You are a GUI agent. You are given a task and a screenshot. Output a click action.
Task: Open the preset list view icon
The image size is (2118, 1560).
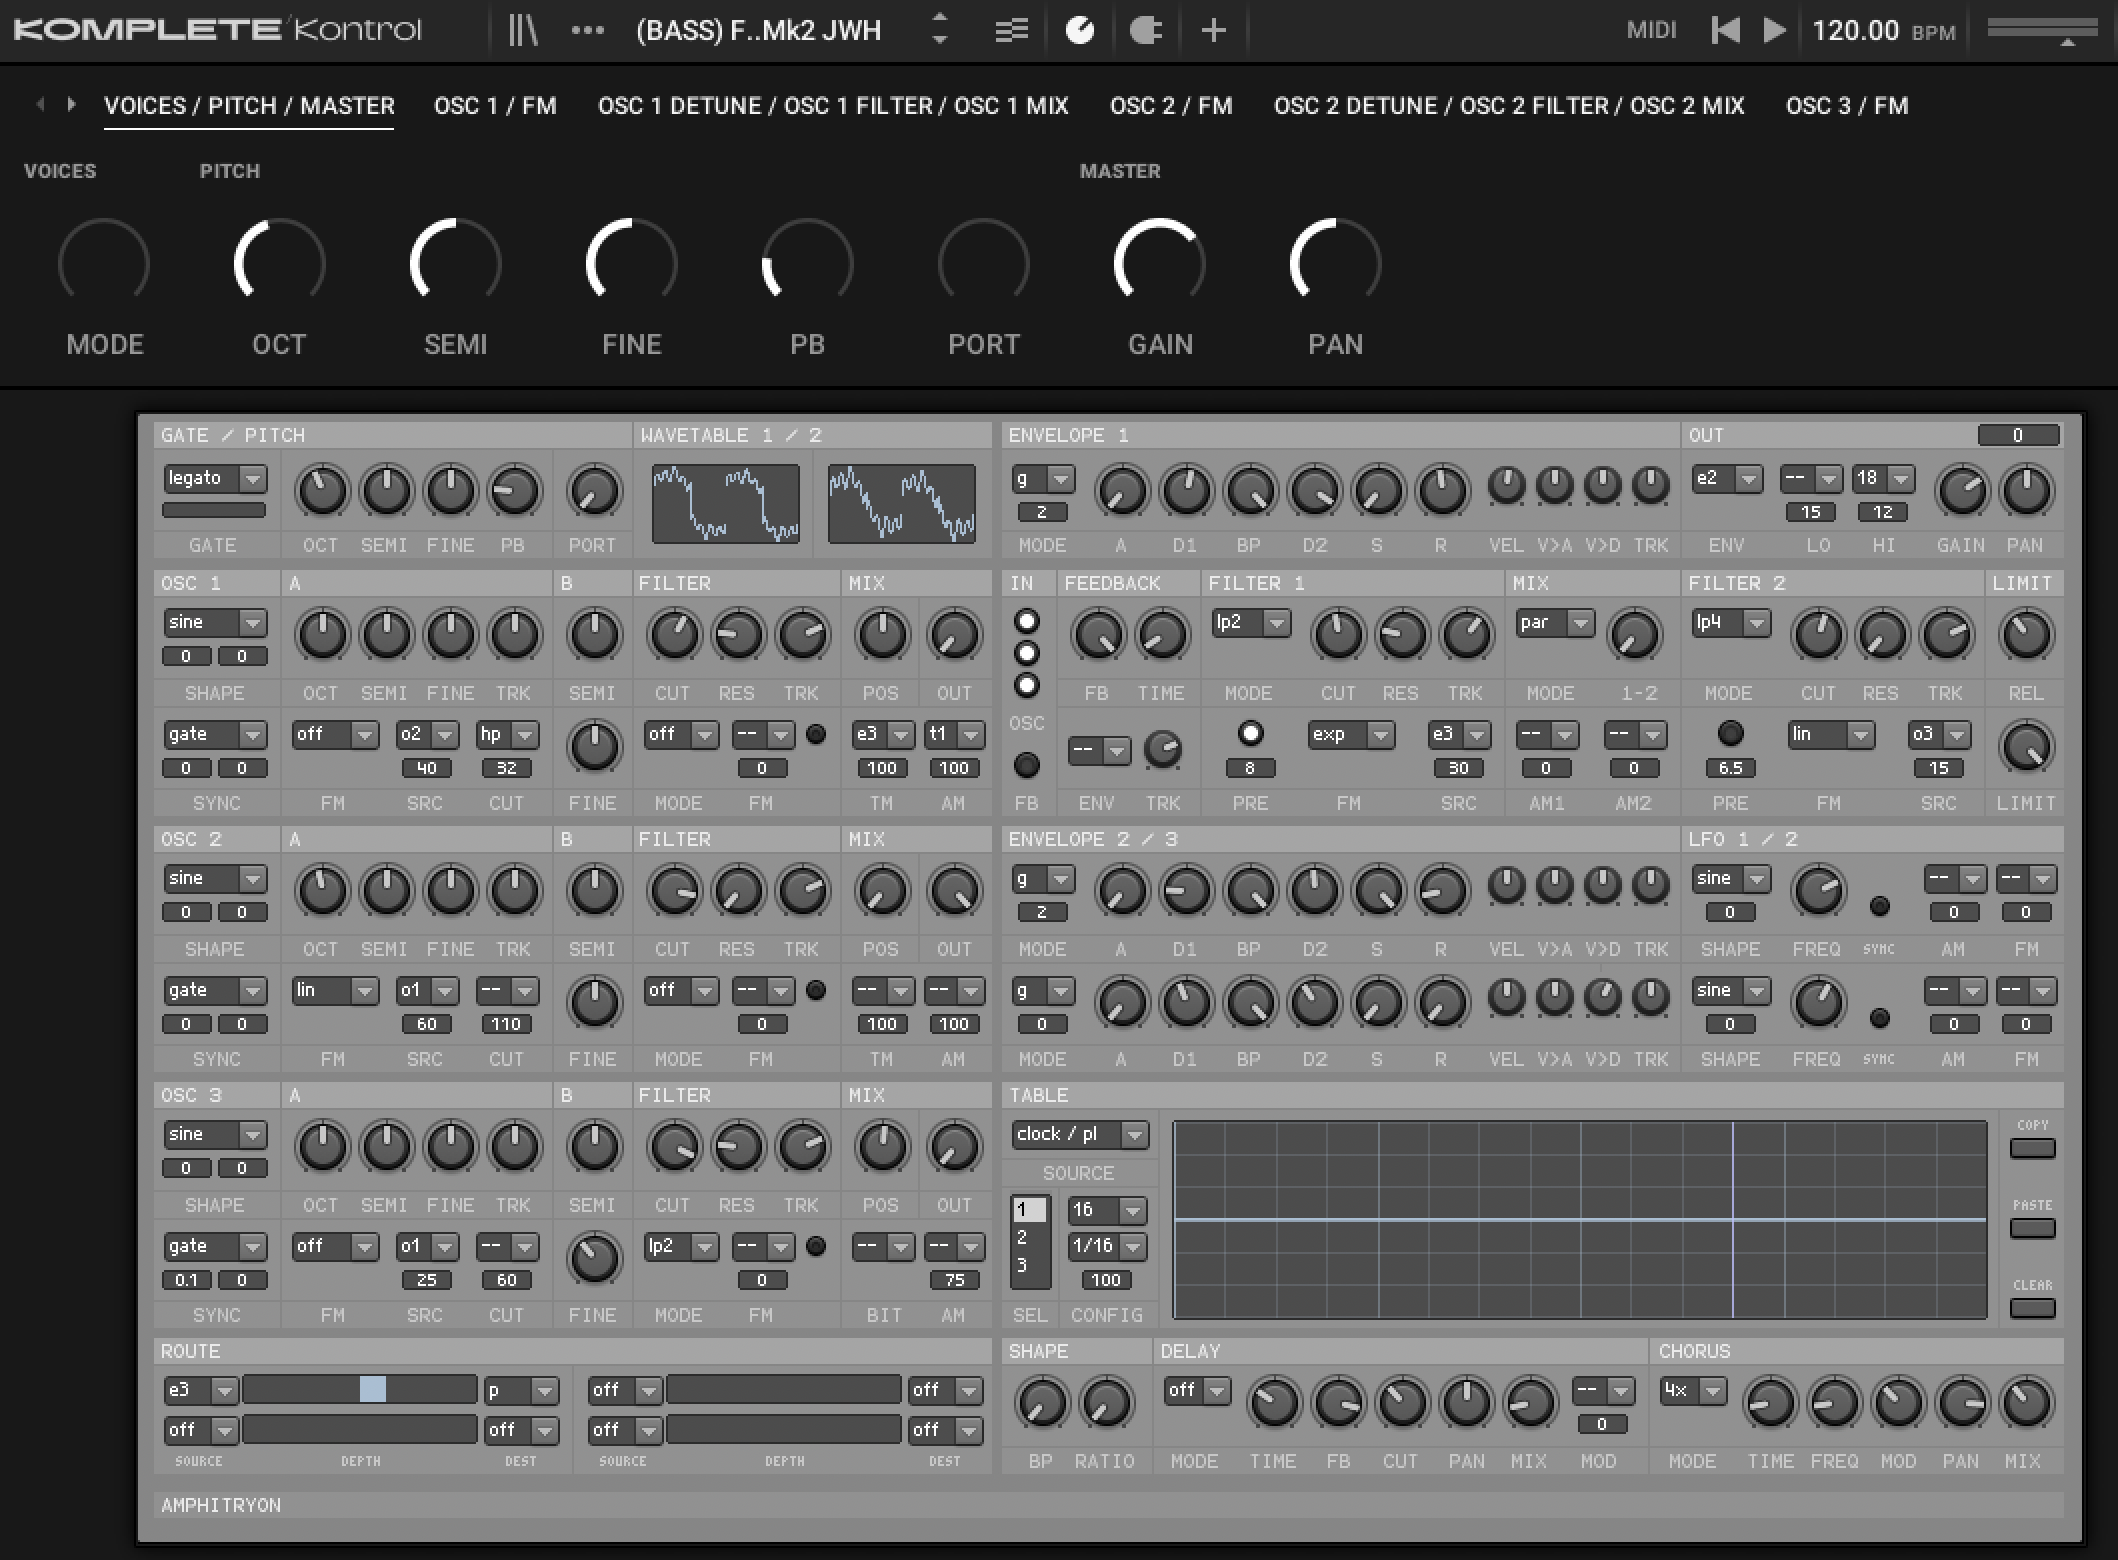1011,30
